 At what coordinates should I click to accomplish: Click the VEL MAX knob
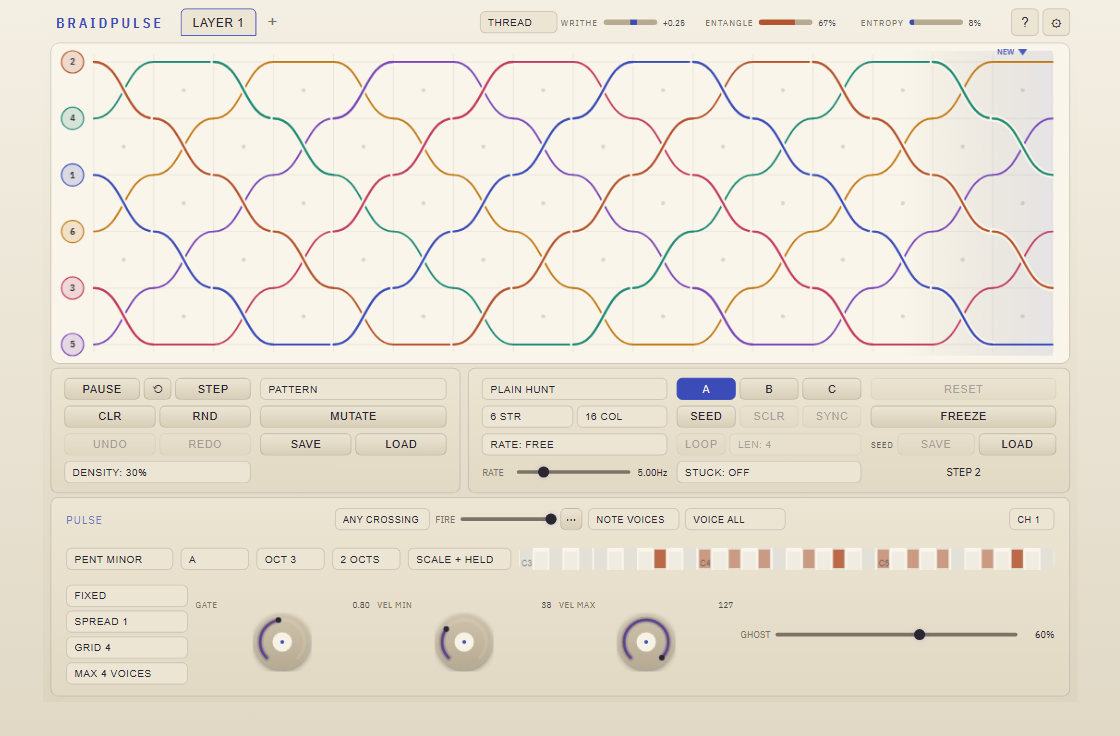(646, 642)
